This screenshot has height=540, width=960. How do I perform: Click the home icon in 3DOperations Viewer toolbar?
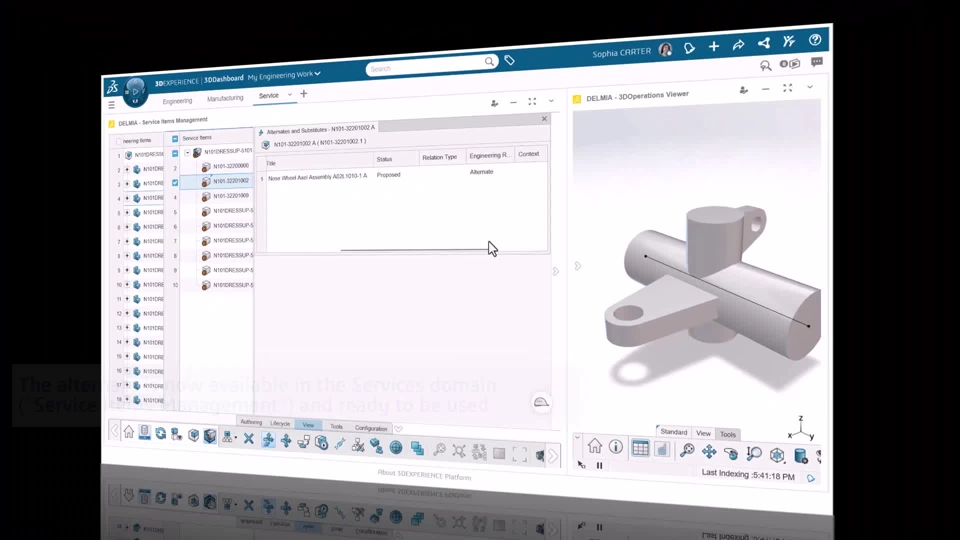pyautogui.click(x=594, y=446)
